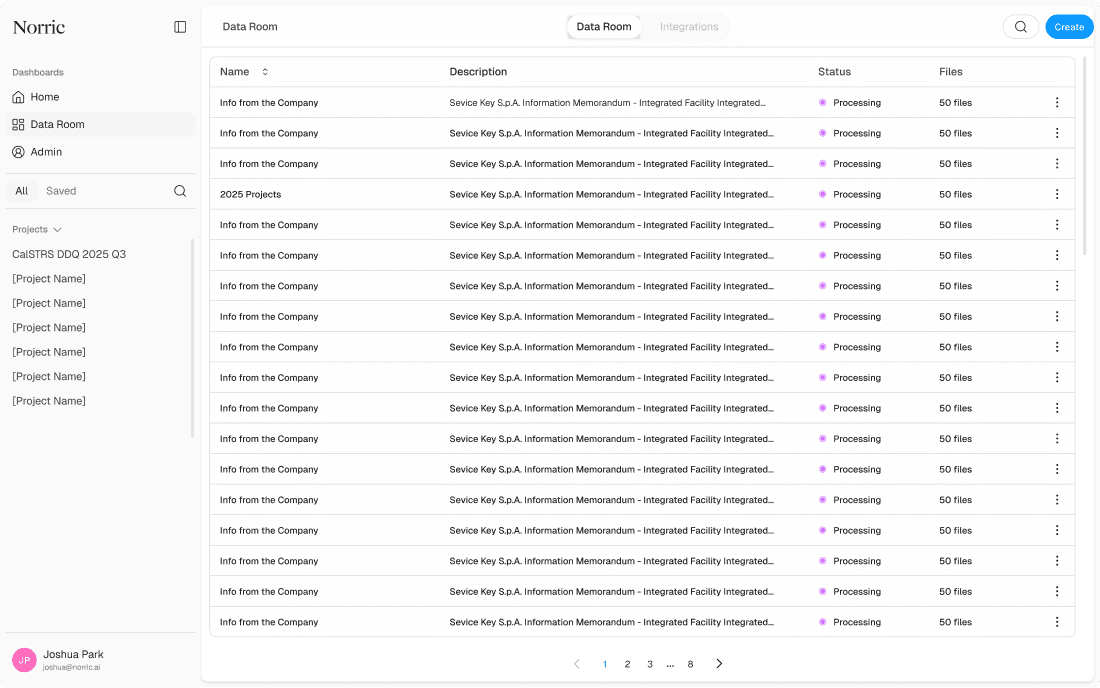This screenshot has height=688, width=1100.
Task: Click the Description column header
Action: [x=478, y=72]
